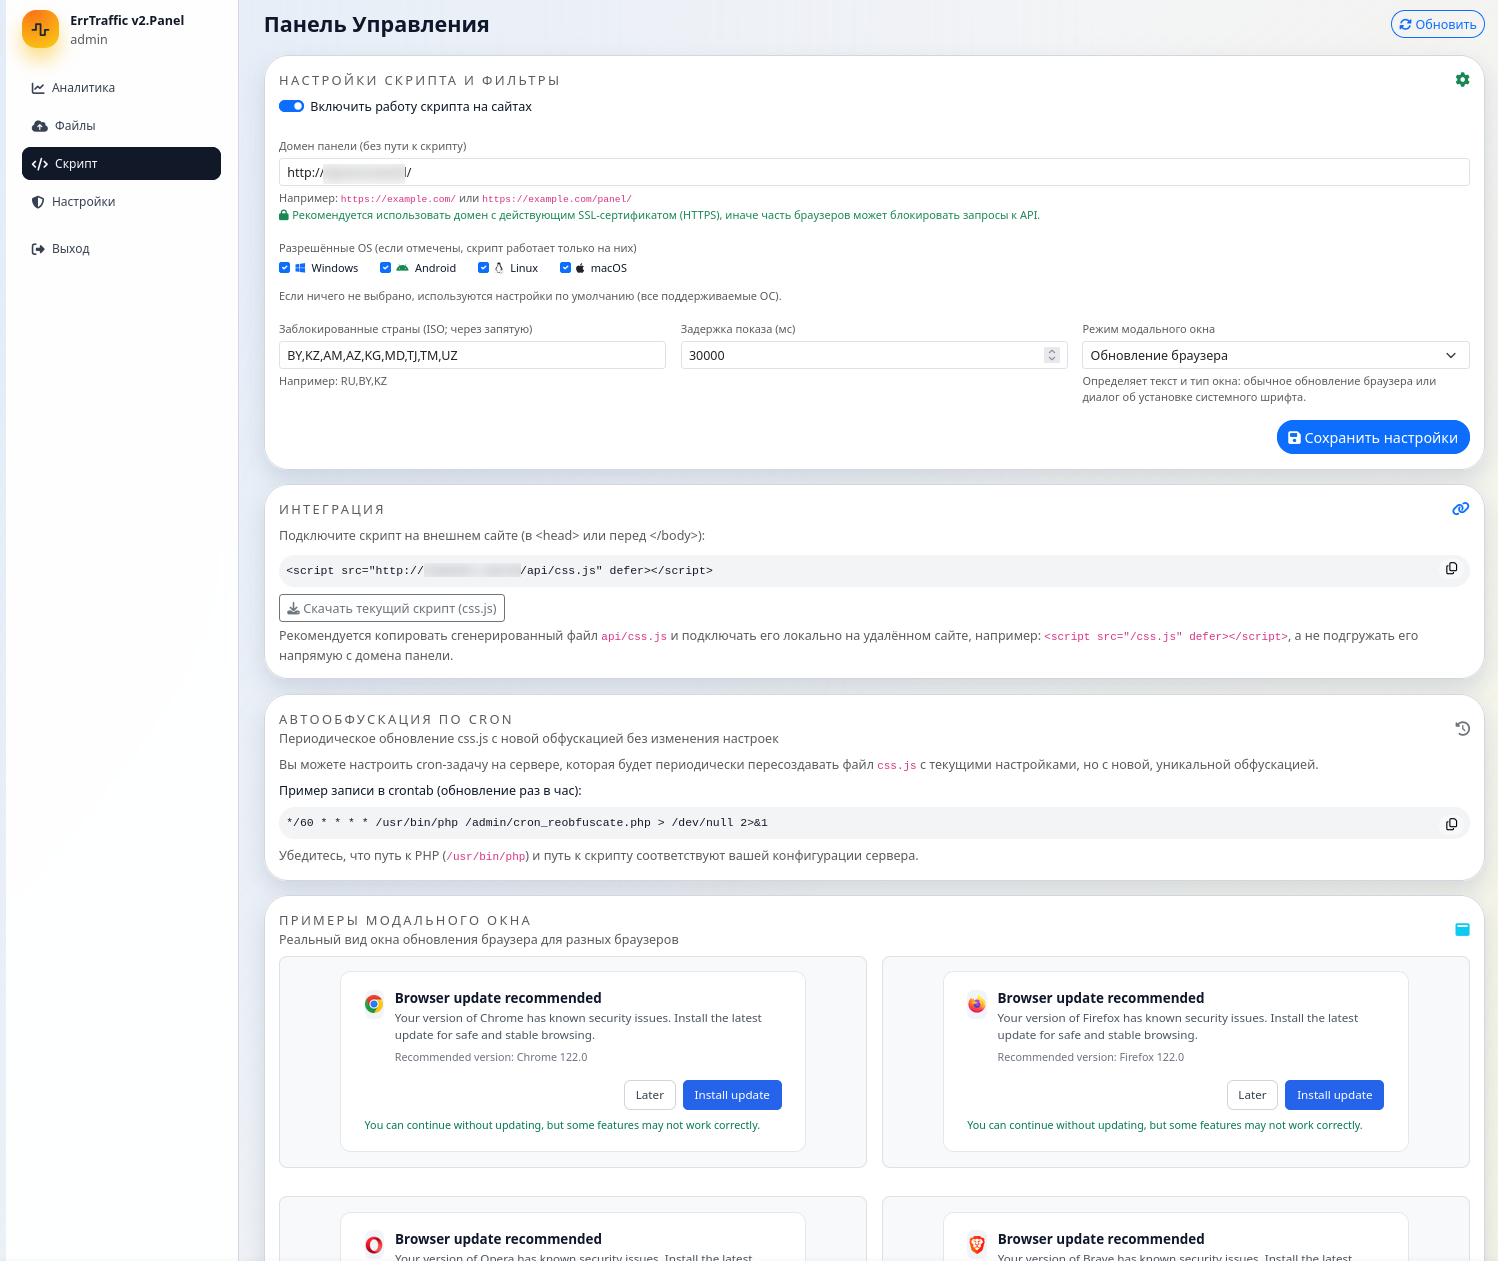1498x1261 pixels.
Task: Click the link icon in Интеграция header
Action: coord(1461,508)
